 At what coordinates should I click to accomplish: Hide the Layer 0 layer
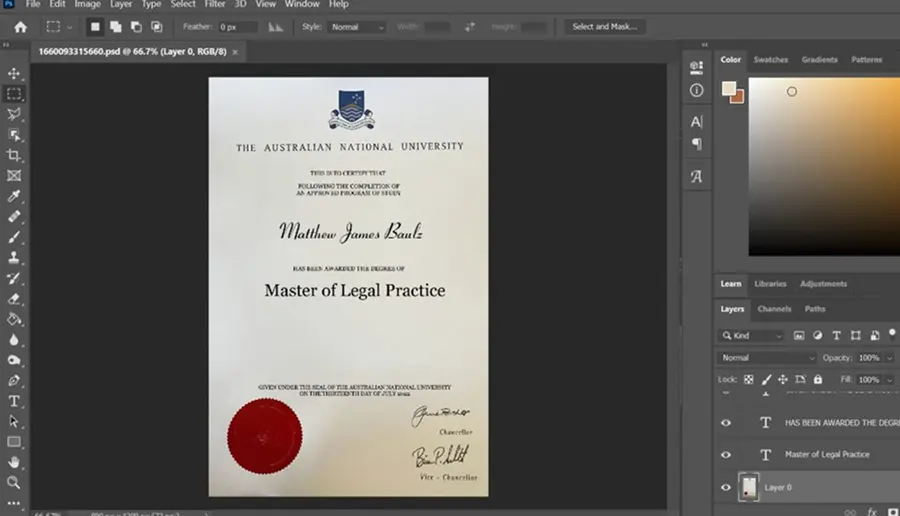pyautogui.click(x=726, y=487)
